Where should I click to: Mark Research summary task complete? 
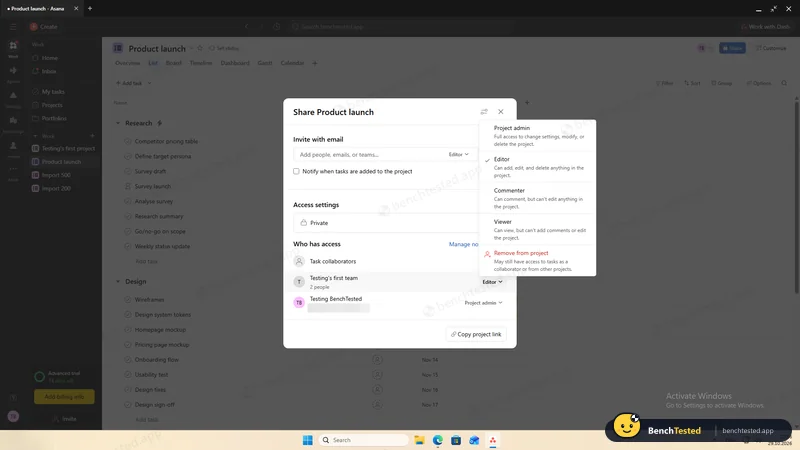[x=128, y=216]
